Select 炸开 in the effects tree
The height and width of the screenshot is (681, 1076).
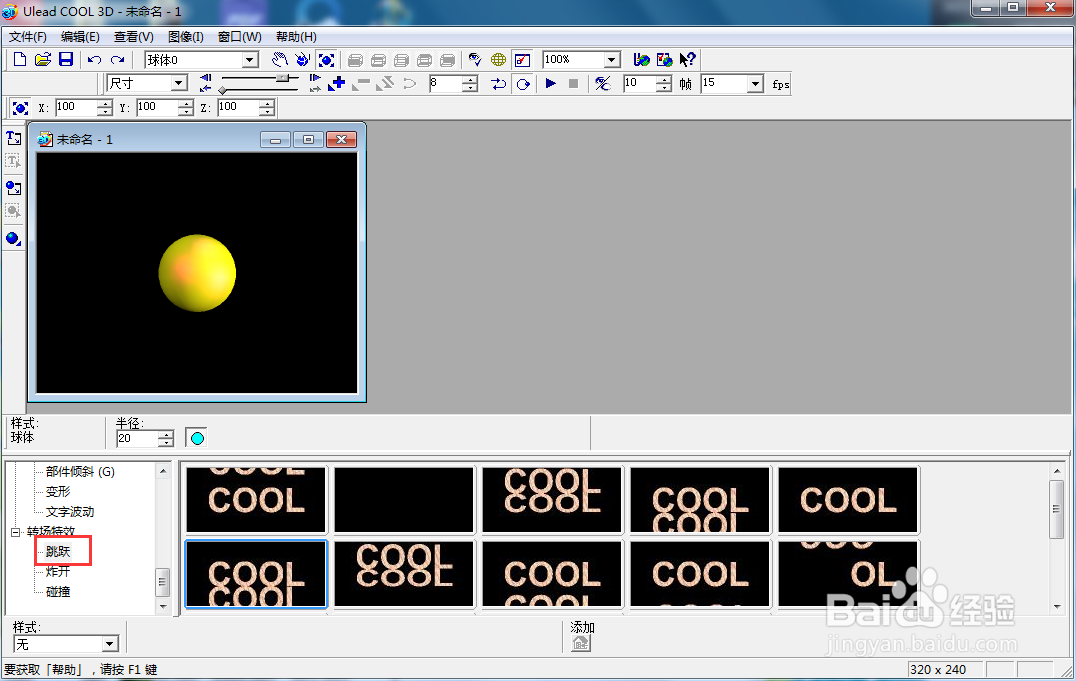coord(58,571)
